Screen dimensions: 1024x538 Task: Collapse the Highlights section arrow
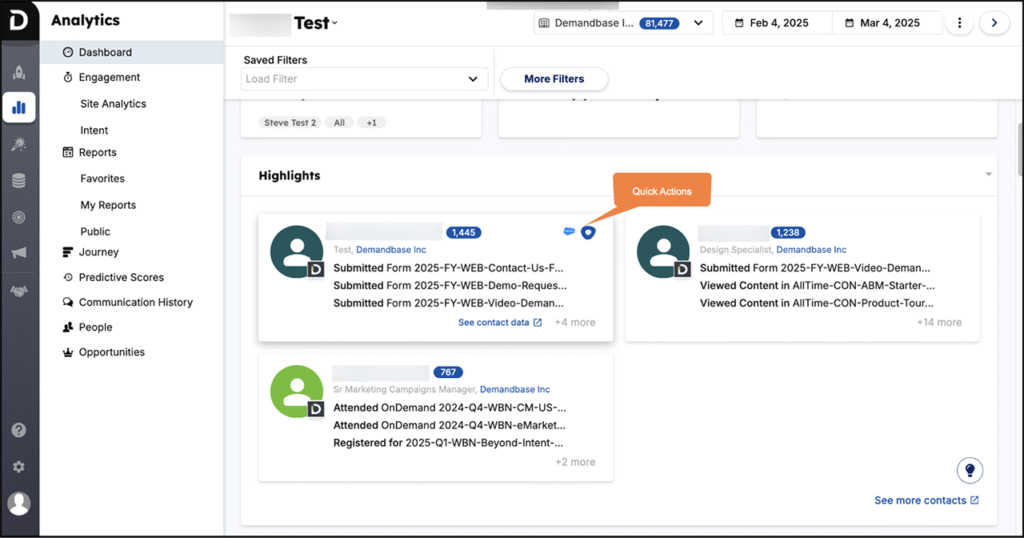point(988,174)
